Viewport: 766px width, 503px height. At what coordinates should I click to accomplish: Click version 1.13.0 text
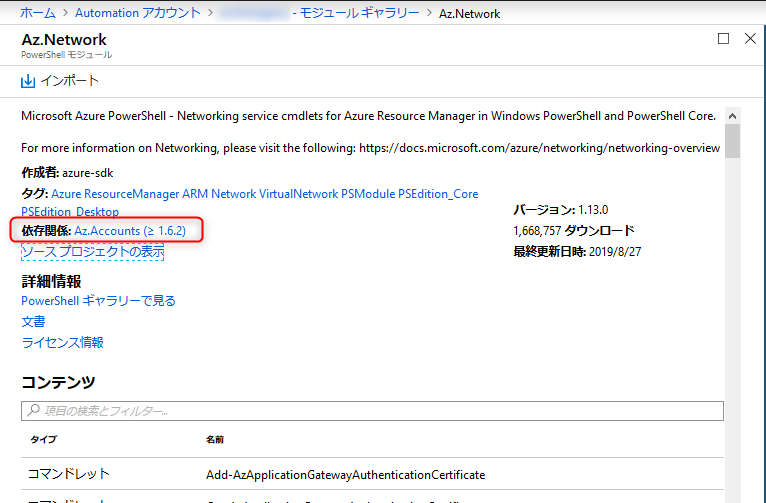(593, 210)
